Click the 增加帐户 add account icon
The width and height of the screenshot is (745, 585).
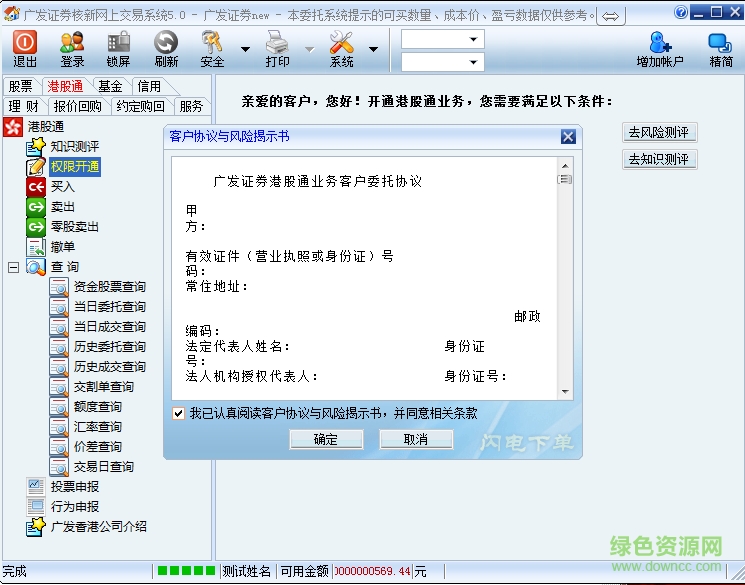tap(660, 42)
